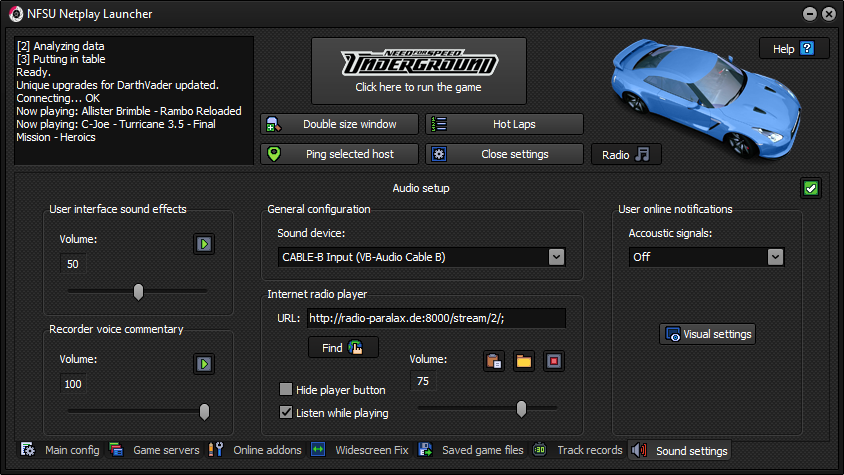This screenshot has width=844, height=475.
Task: Open the Track records tab
Action: pos(578,450)
